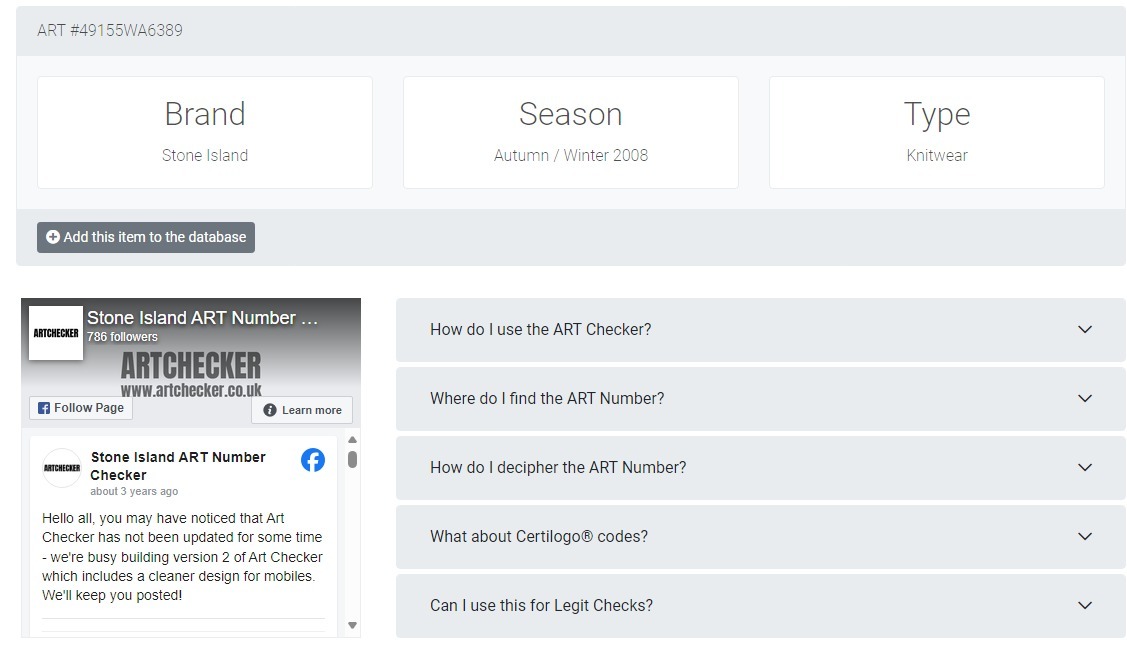Expand Can I use this for Legit Checks

tap(760, 606)
